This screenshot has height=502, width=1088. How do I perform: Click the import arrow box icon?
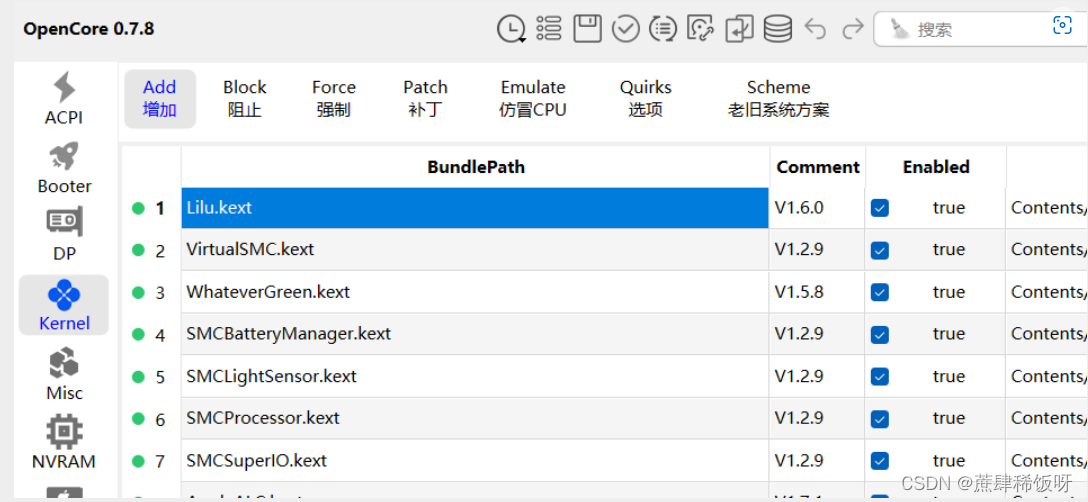point(739,29)
